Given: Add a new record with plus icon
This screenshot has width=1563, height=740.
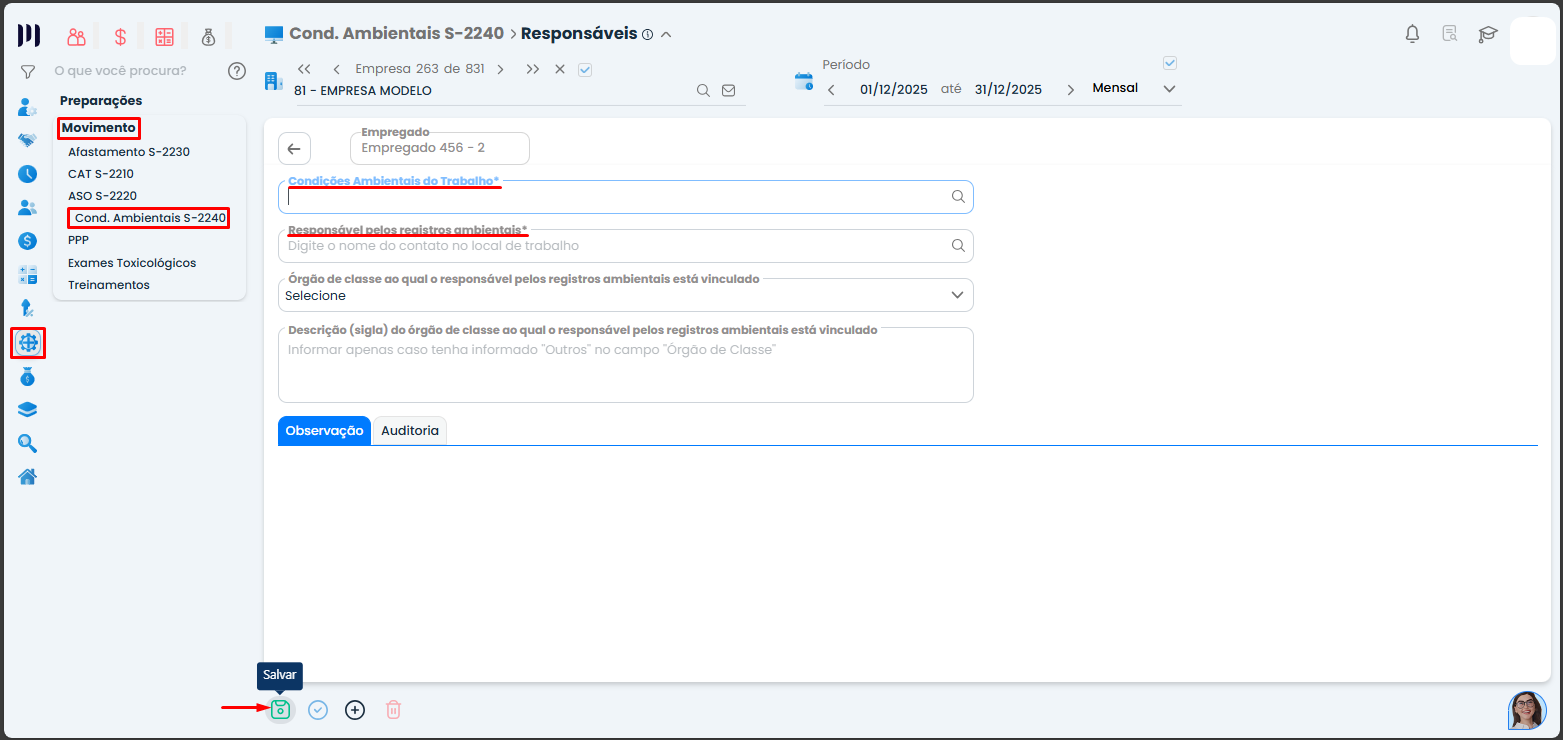Looking at the screenshot, I should [x=355, y=710].
